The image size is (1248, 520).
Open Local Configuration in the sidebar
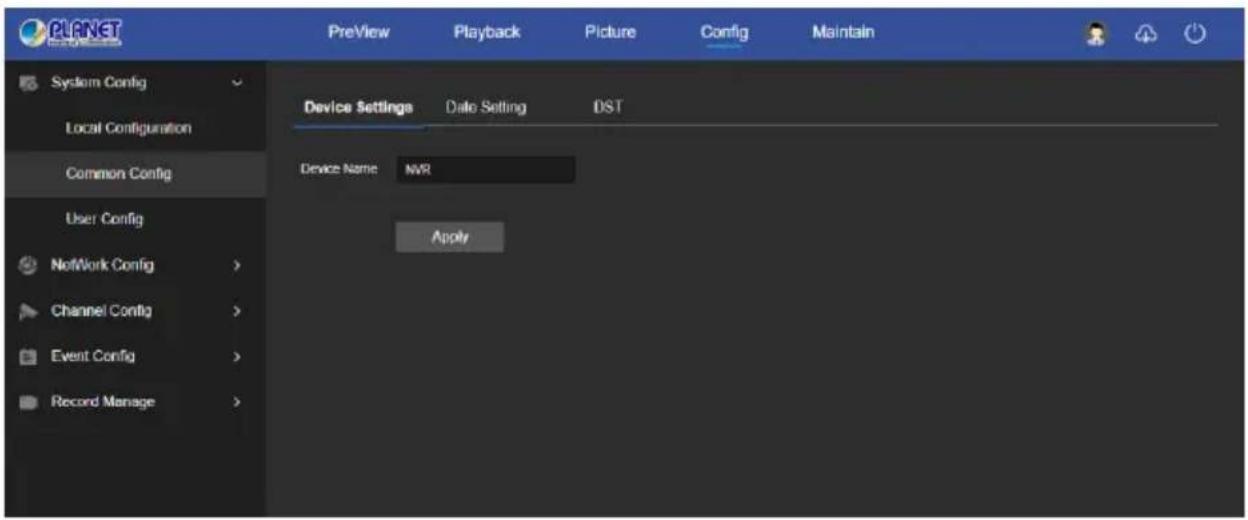129,129
